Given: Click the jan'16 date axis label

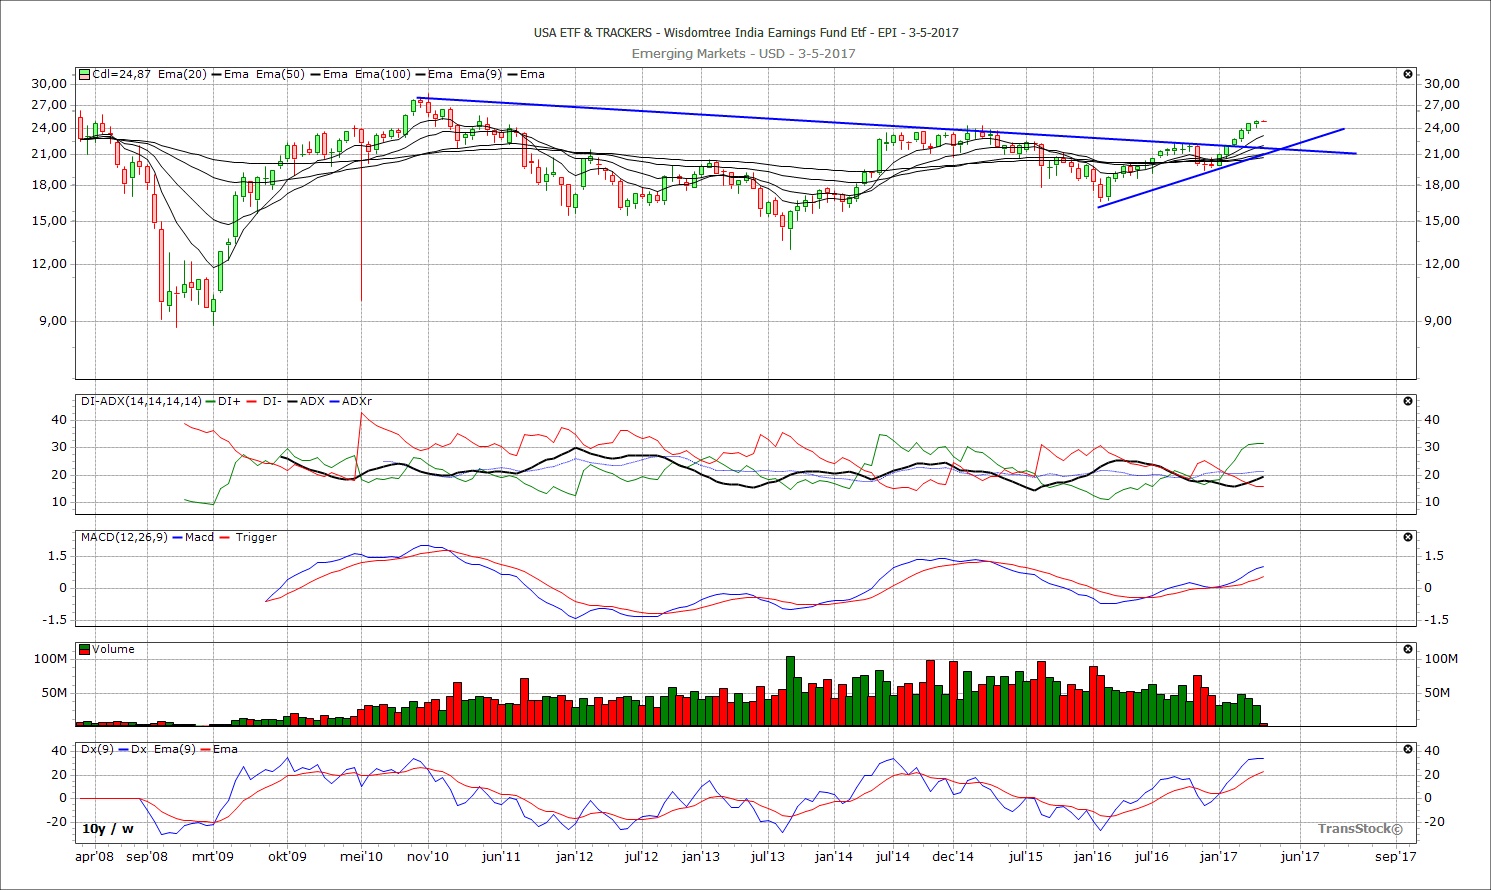Looking at the screenshot, I should [x=1092, y=857].
